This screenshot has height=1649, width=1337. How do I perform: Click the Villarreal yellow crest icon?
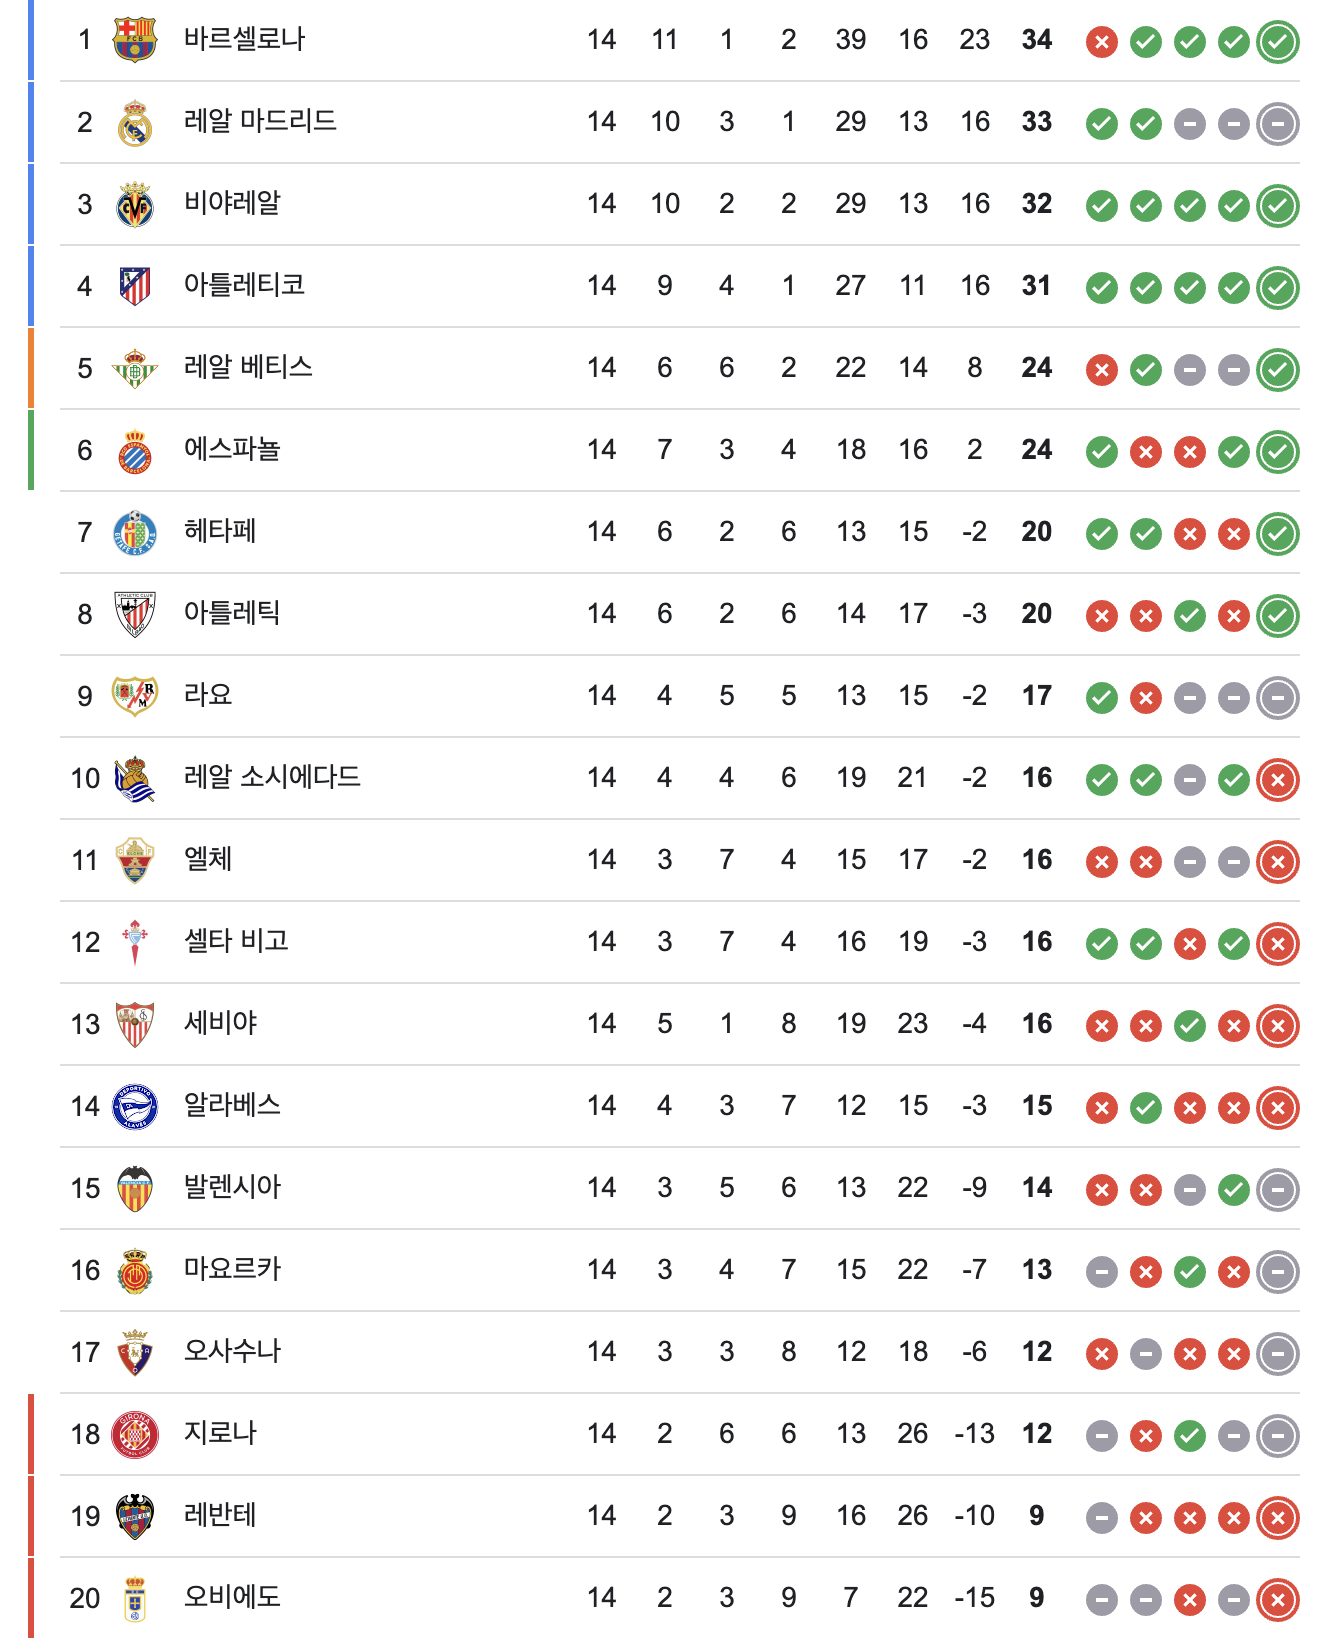(135, 205)
